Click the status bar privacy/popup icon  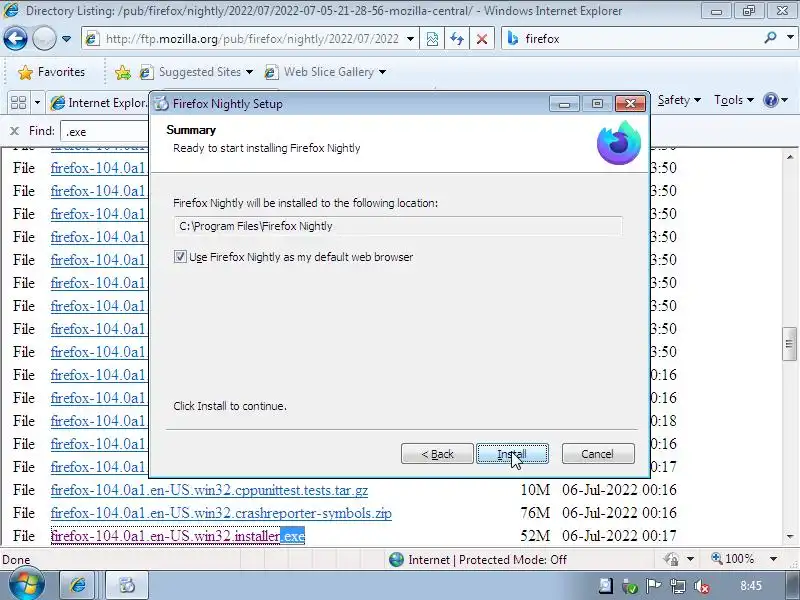pyautogui.click(x=671, y=559)
